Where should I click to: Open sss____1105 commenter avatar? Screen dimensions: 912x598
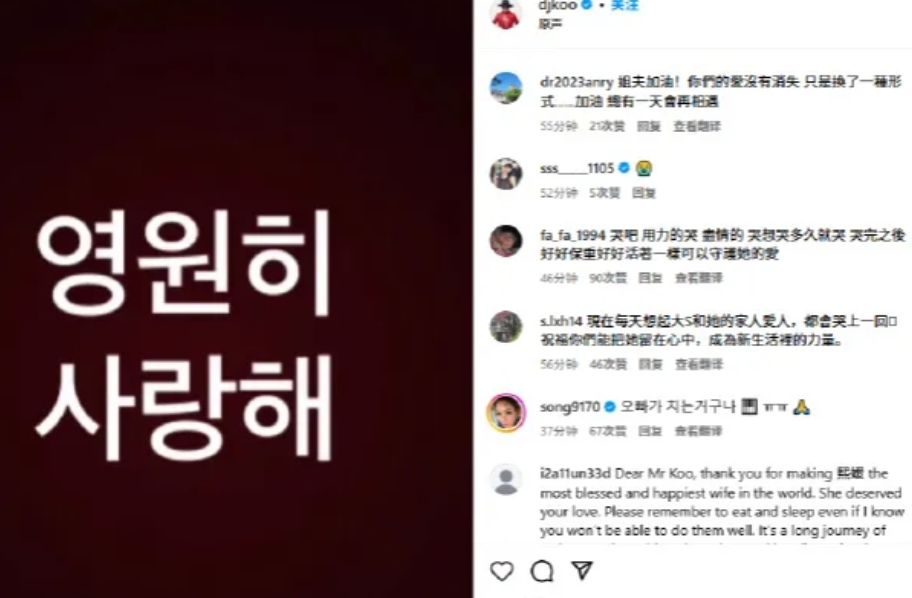(x=506, y=174)
